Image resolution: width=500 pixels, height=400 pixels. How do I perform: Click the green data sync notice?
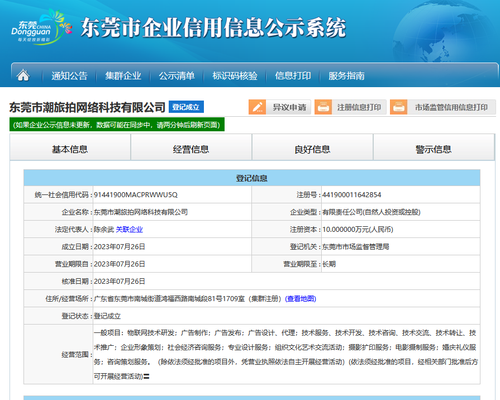[x=117, y=125]
